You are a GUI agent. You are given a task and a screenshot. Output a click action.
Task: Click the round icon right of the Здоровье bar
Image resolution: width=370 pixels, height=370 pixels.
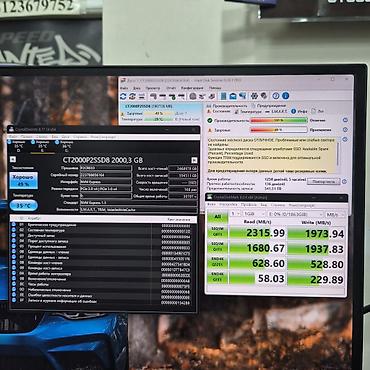(345, 130)
